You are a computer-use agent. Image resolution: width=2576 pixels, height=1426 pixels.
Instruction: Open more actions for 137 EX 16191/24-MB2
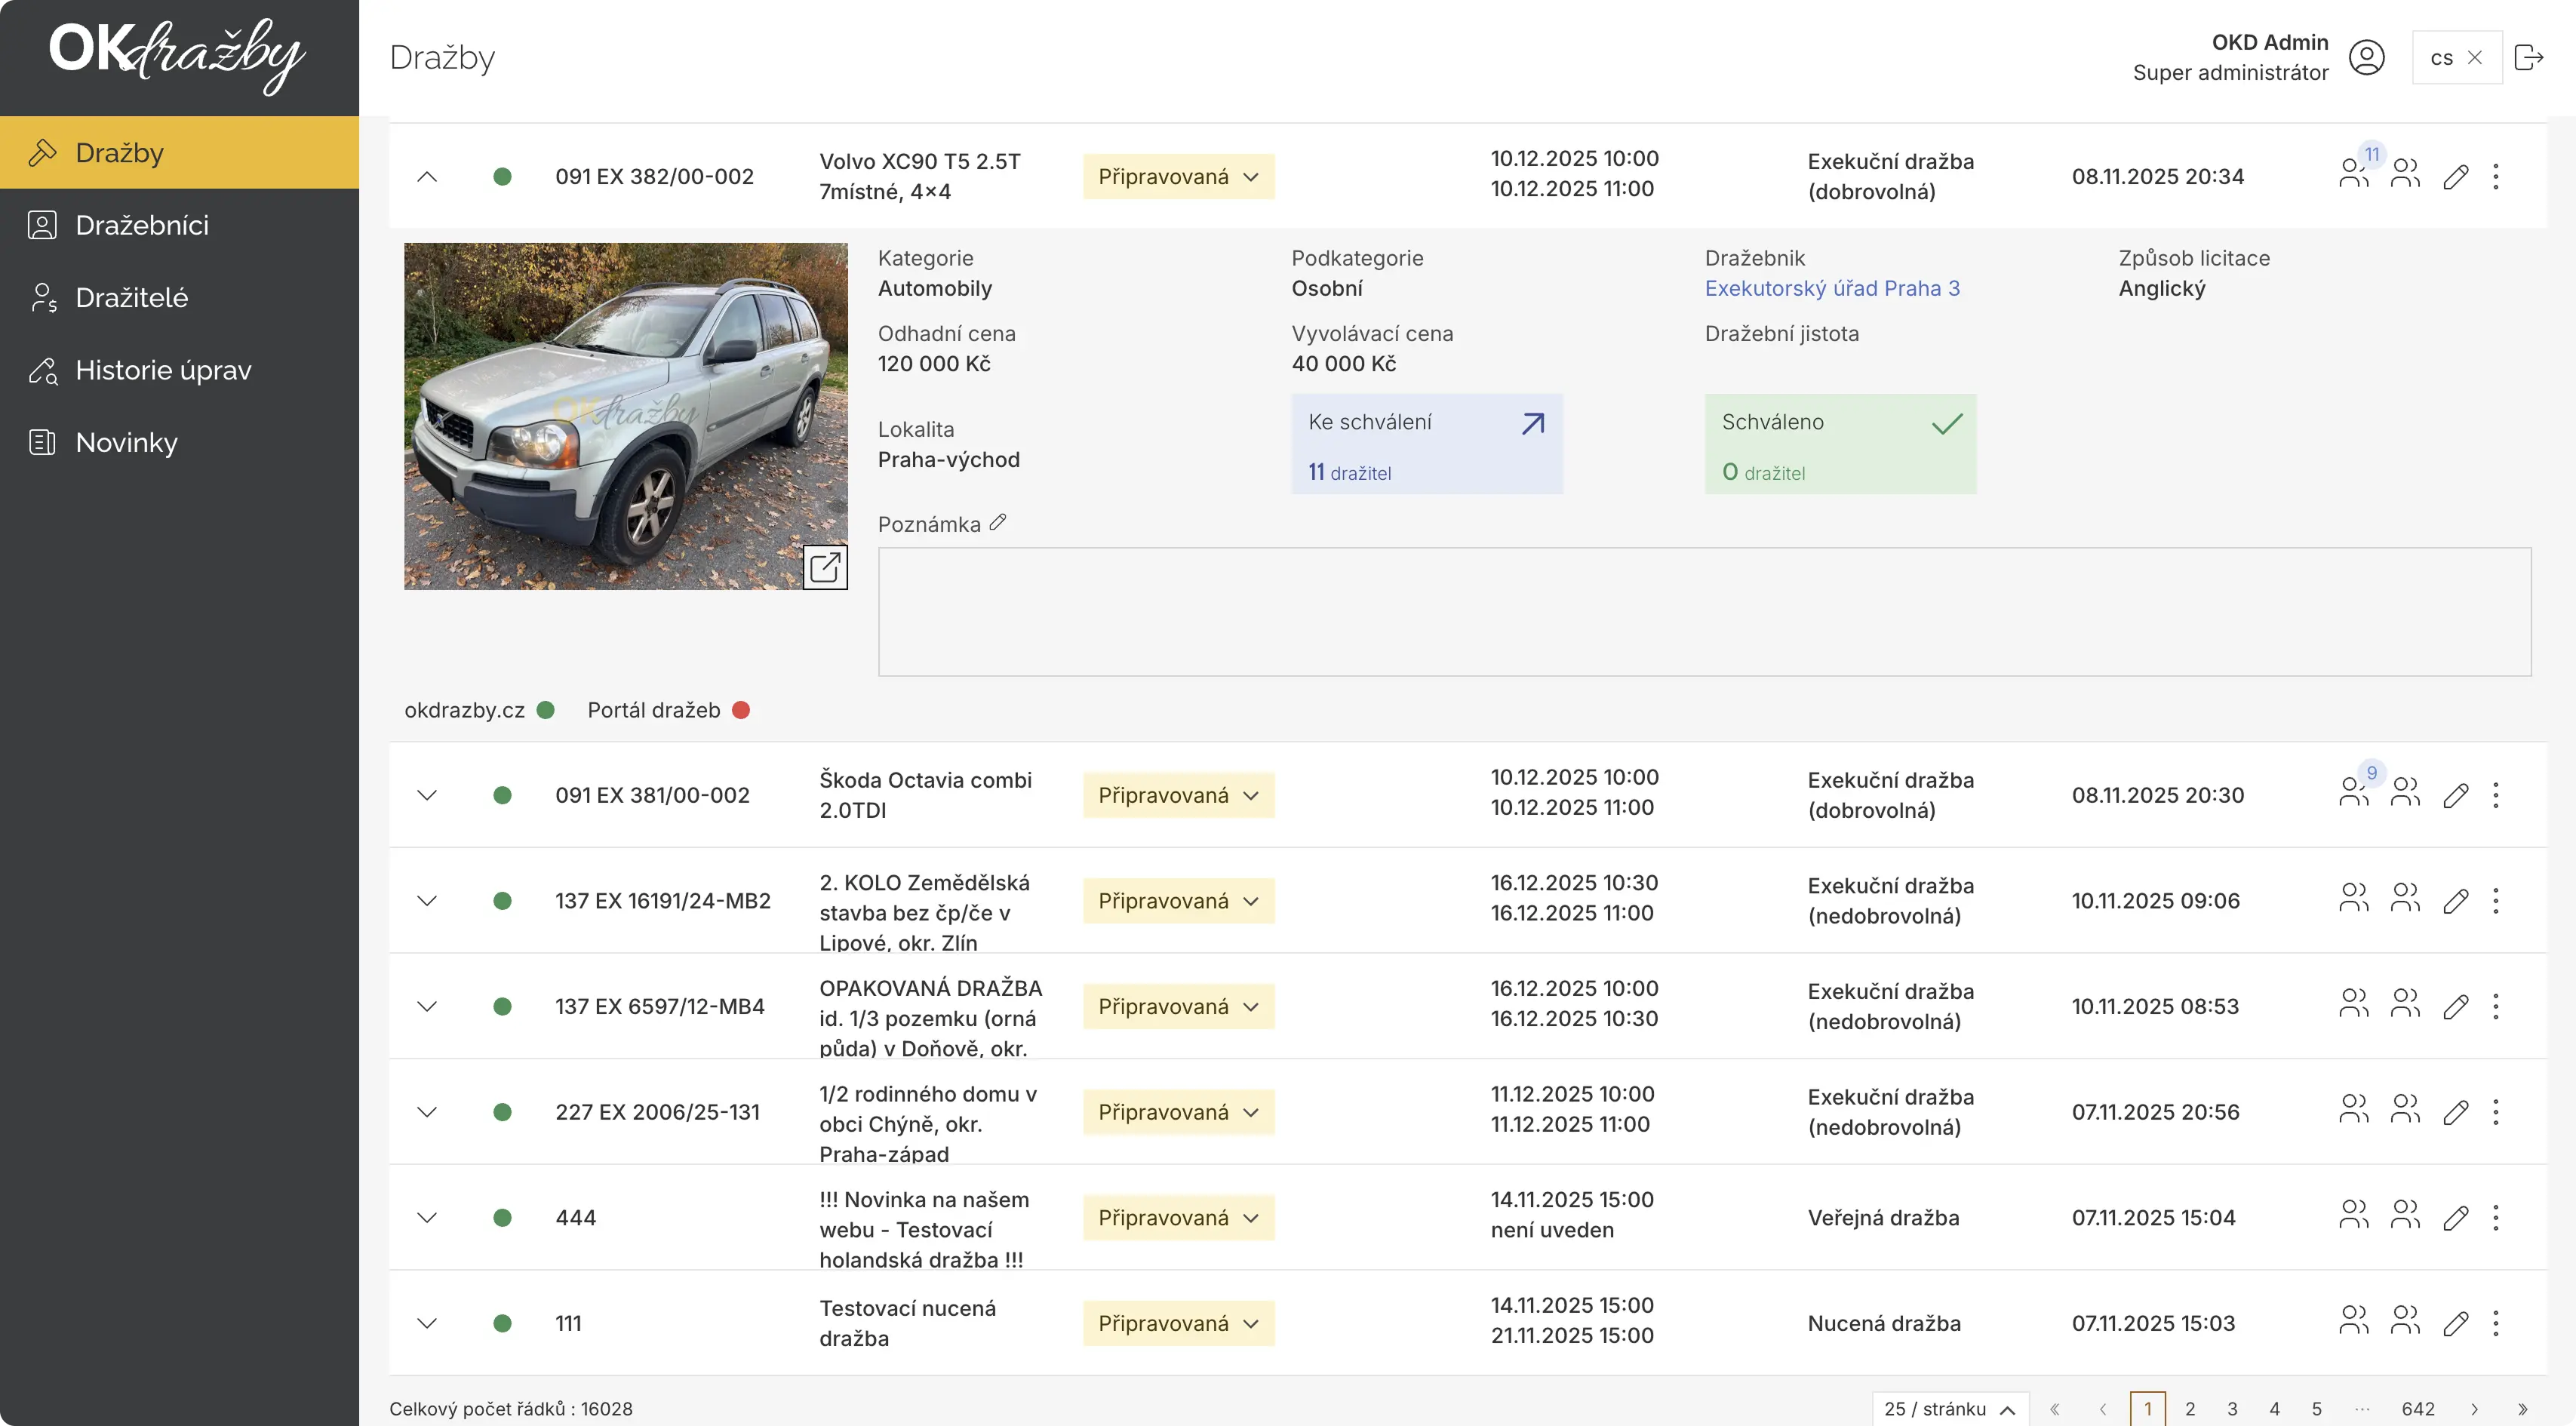click(2496, 901)
